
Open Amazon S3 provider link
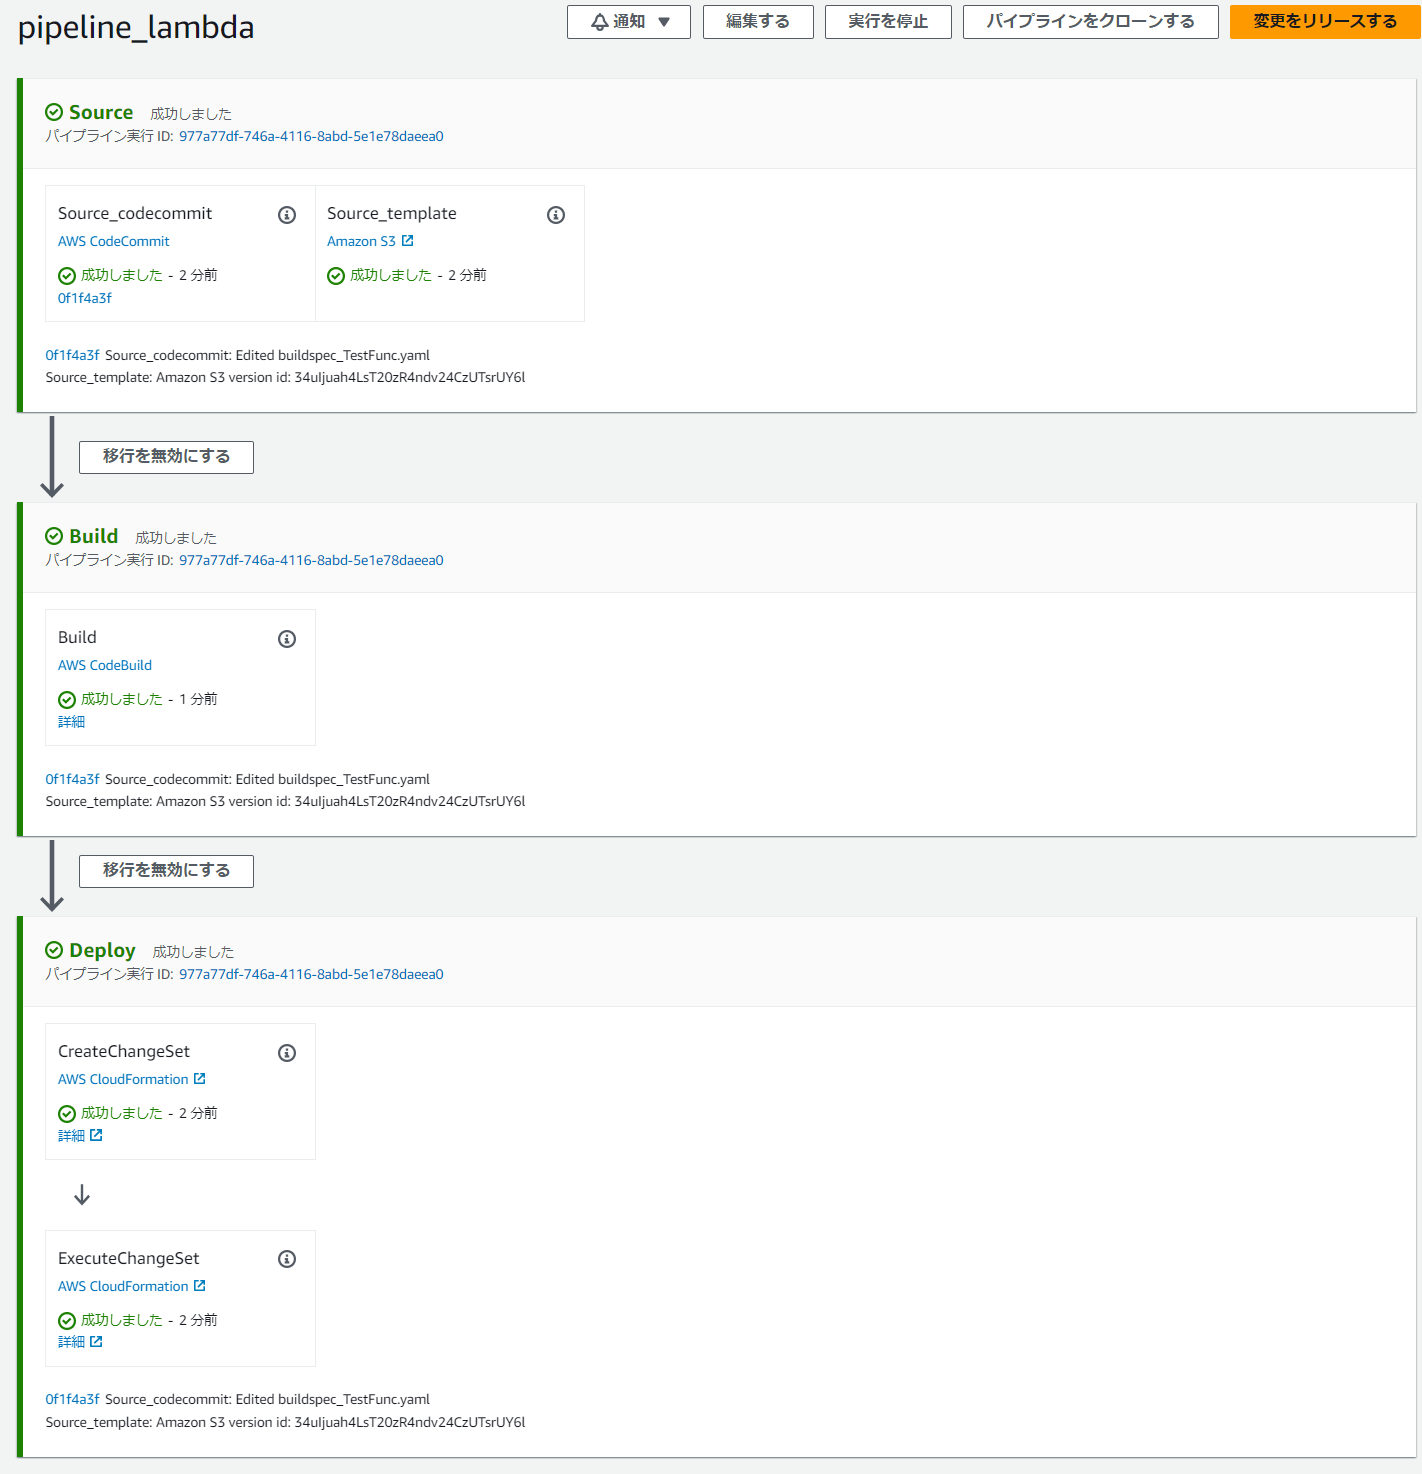tap(361, 241)
